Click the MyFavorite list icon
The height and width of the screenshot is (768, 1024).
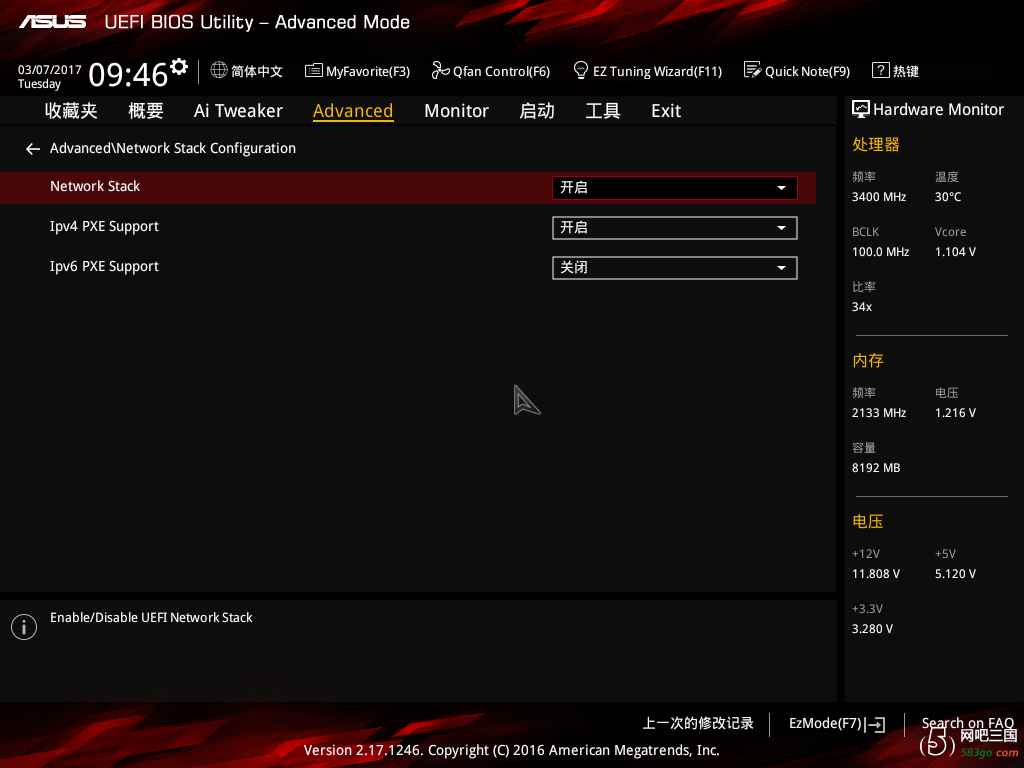tap(313, 70)
